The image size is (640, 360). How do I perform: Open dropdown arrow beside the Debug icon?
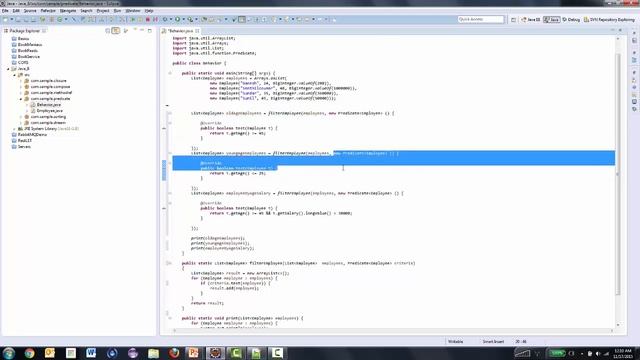[x=171, y=19]
